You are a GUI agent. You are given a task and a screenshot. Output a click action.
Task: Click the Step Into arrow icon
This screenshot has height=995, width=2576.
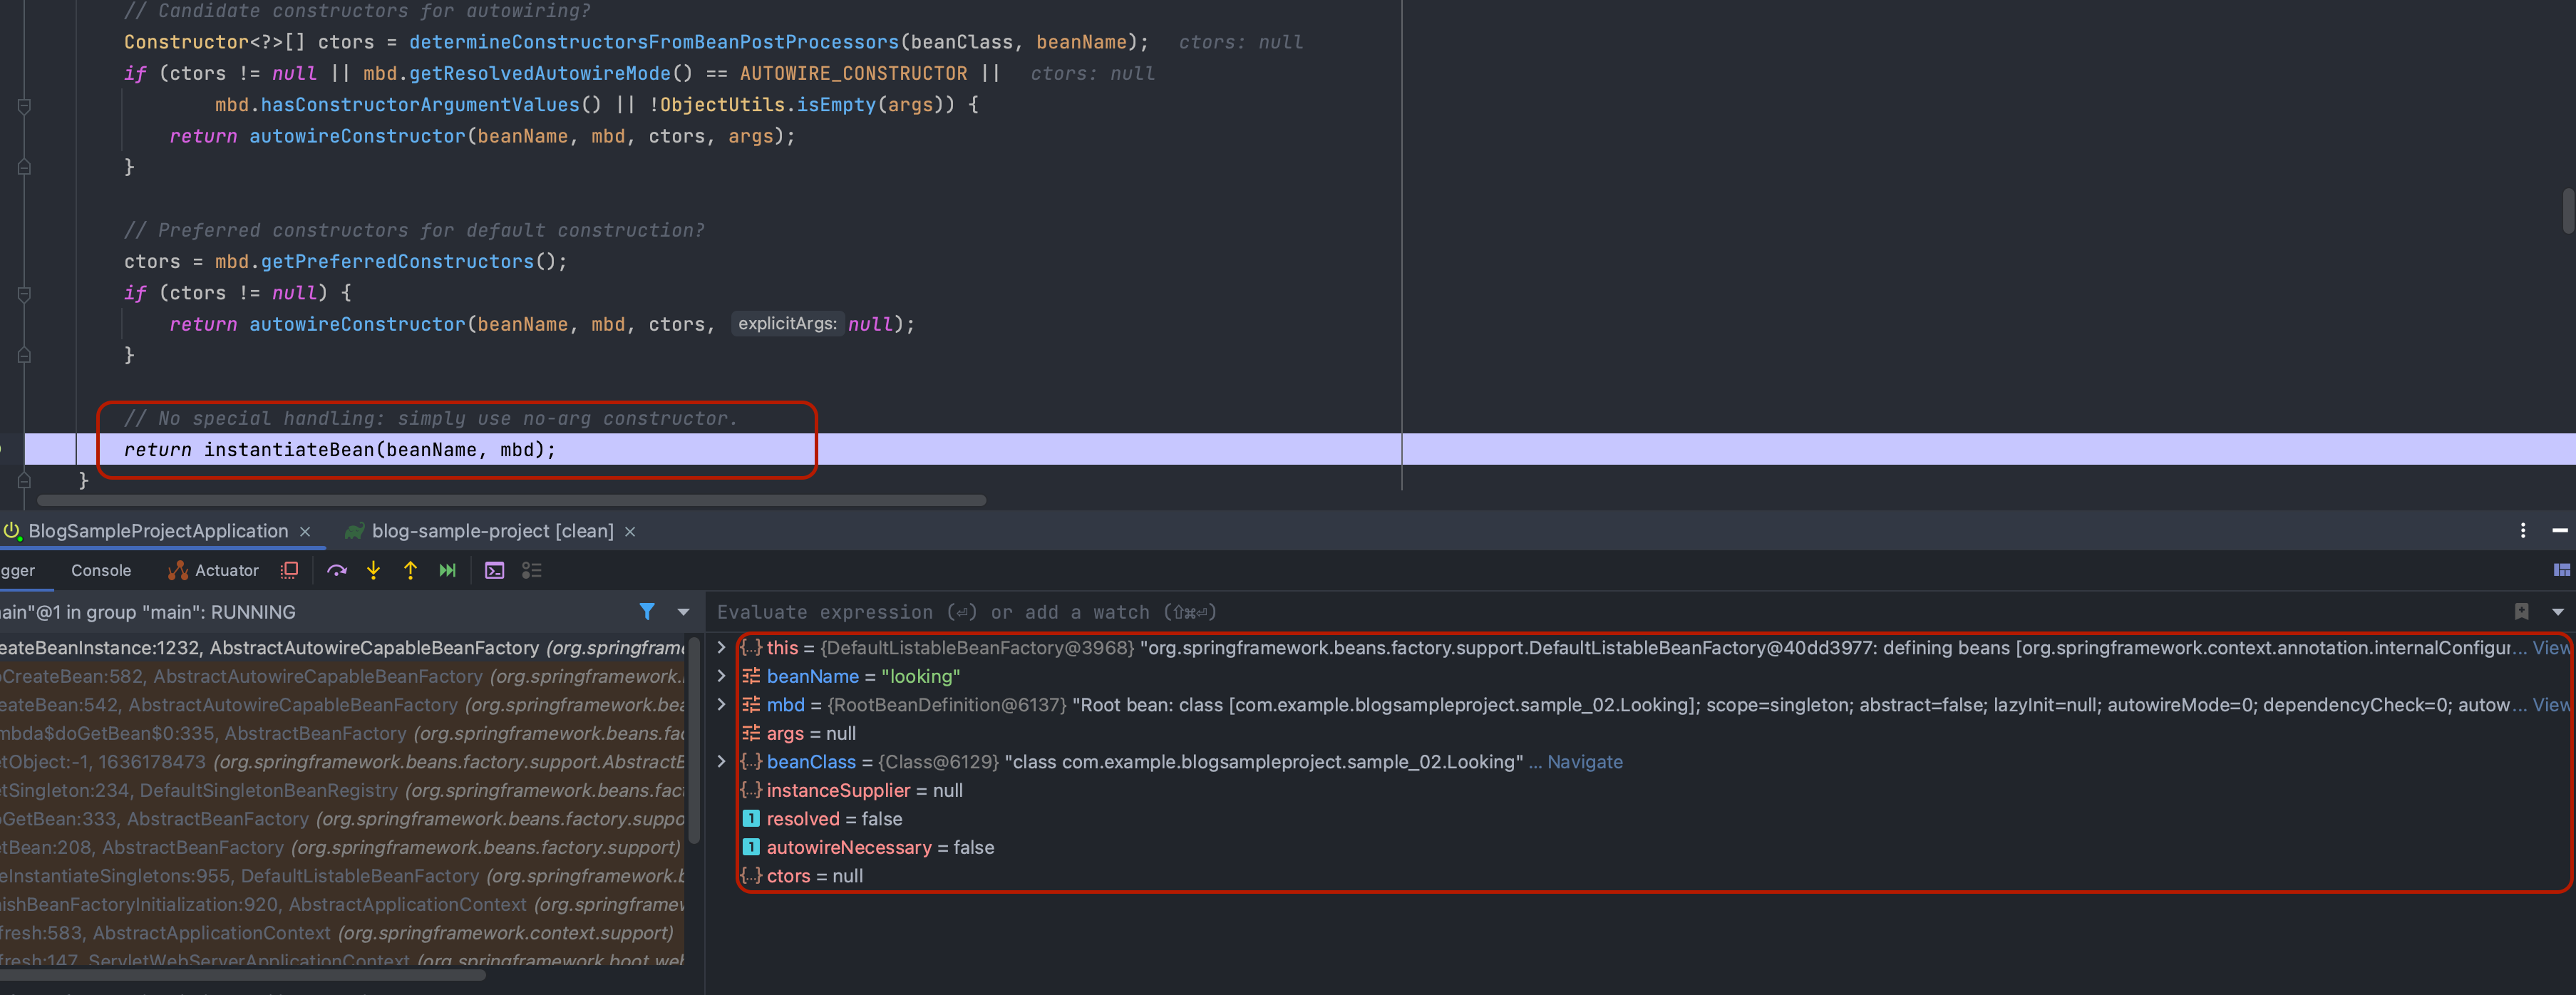point(373,570)
